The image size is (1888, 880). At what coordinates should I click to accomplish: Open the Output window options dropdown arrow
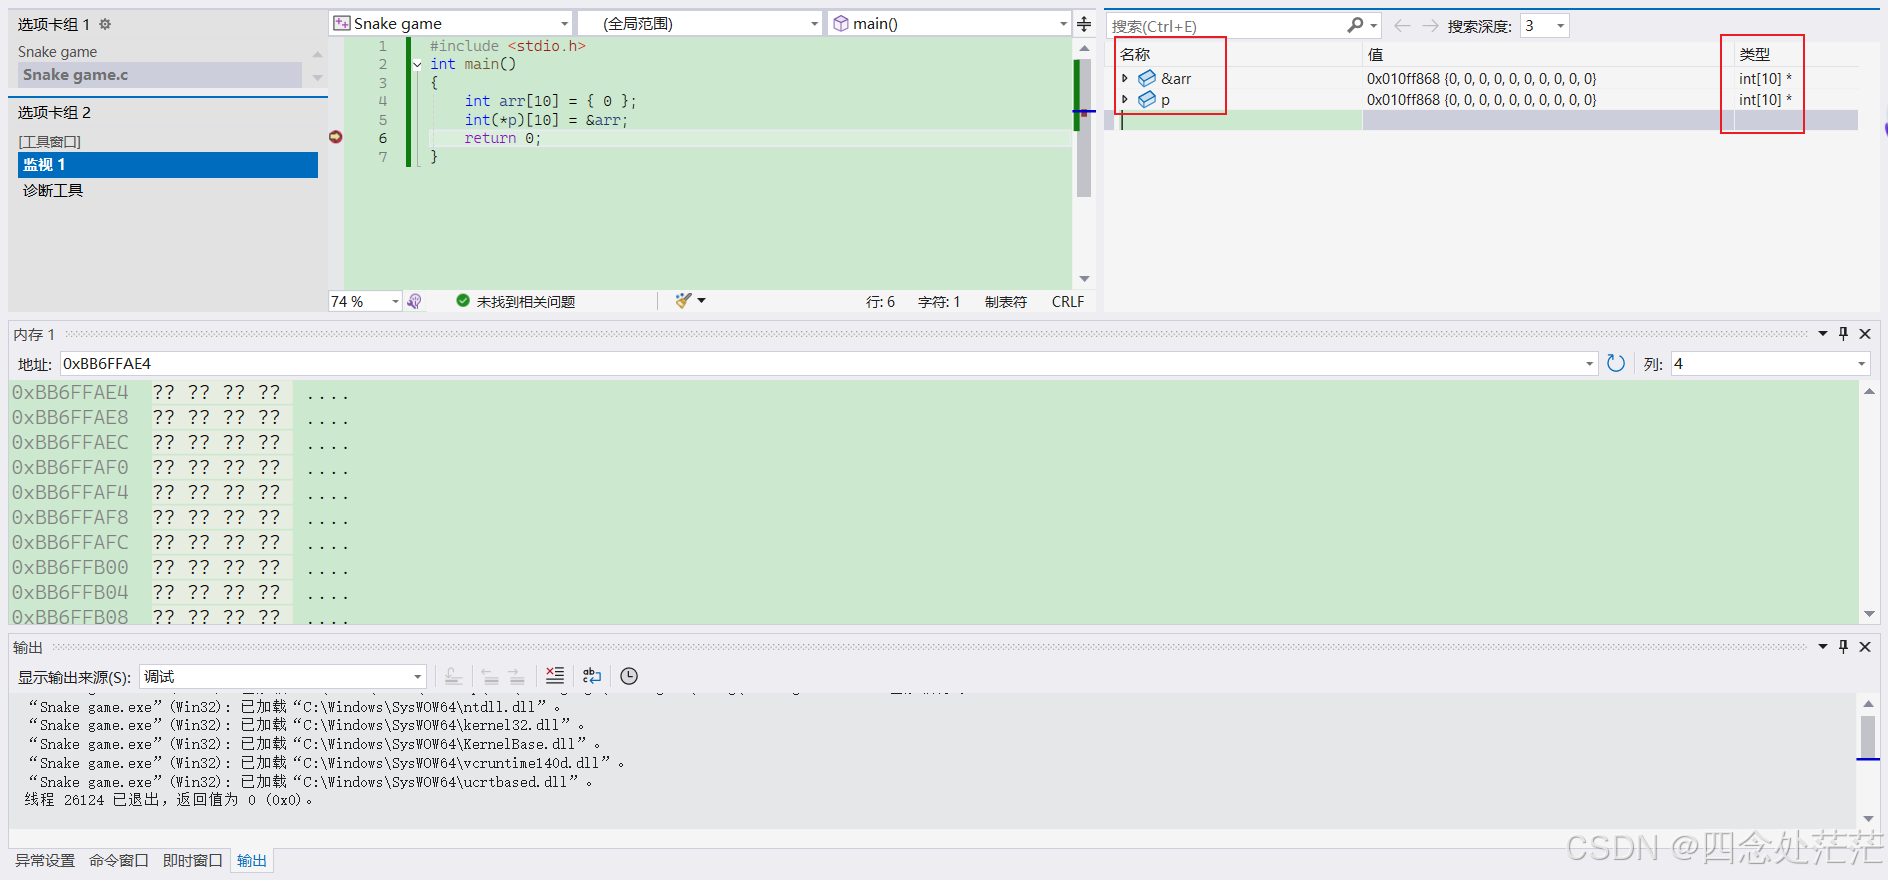(1823, 647)
